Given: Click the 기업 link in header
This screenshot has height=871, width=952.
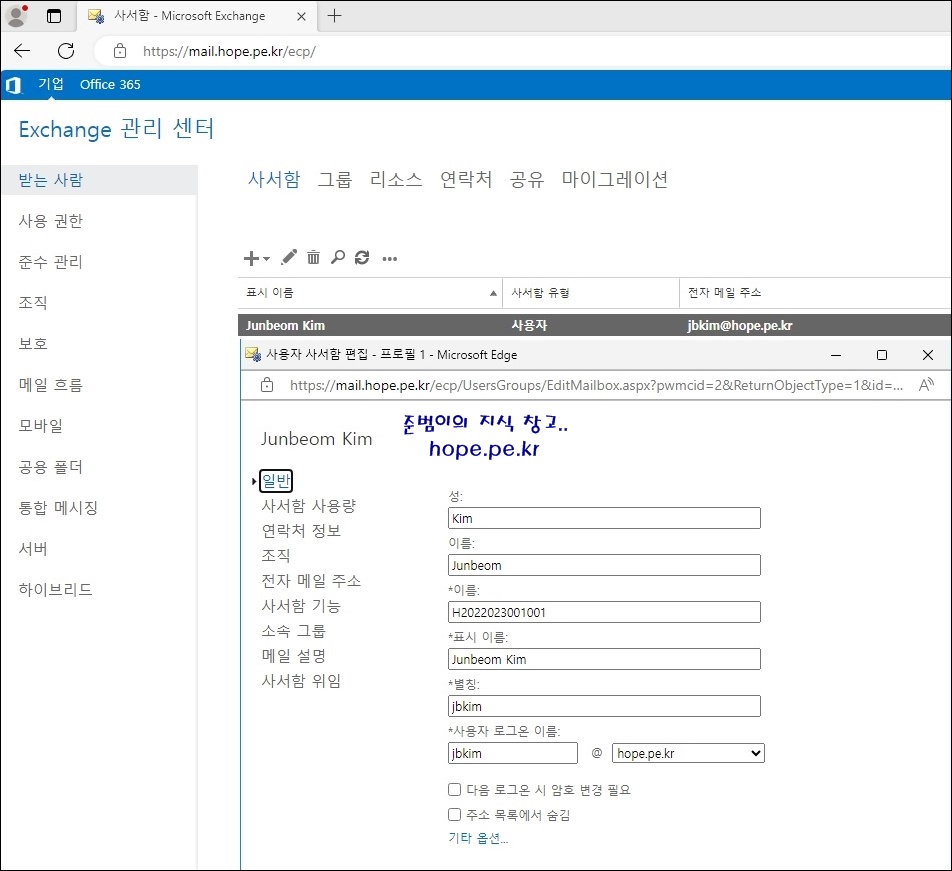Looking at the screenshot, I should point(50,84).
